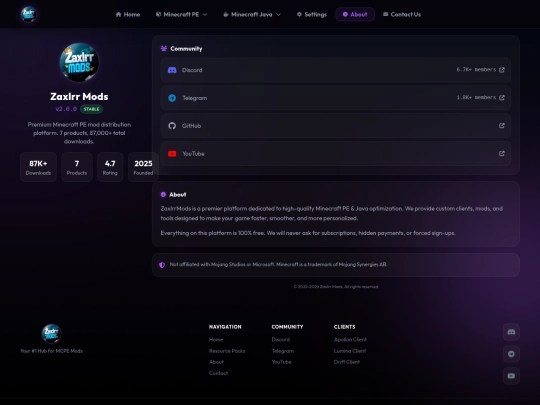Click the YouTube icon button in footer
This screenshot has width=540, height=405.
point(511,376)
